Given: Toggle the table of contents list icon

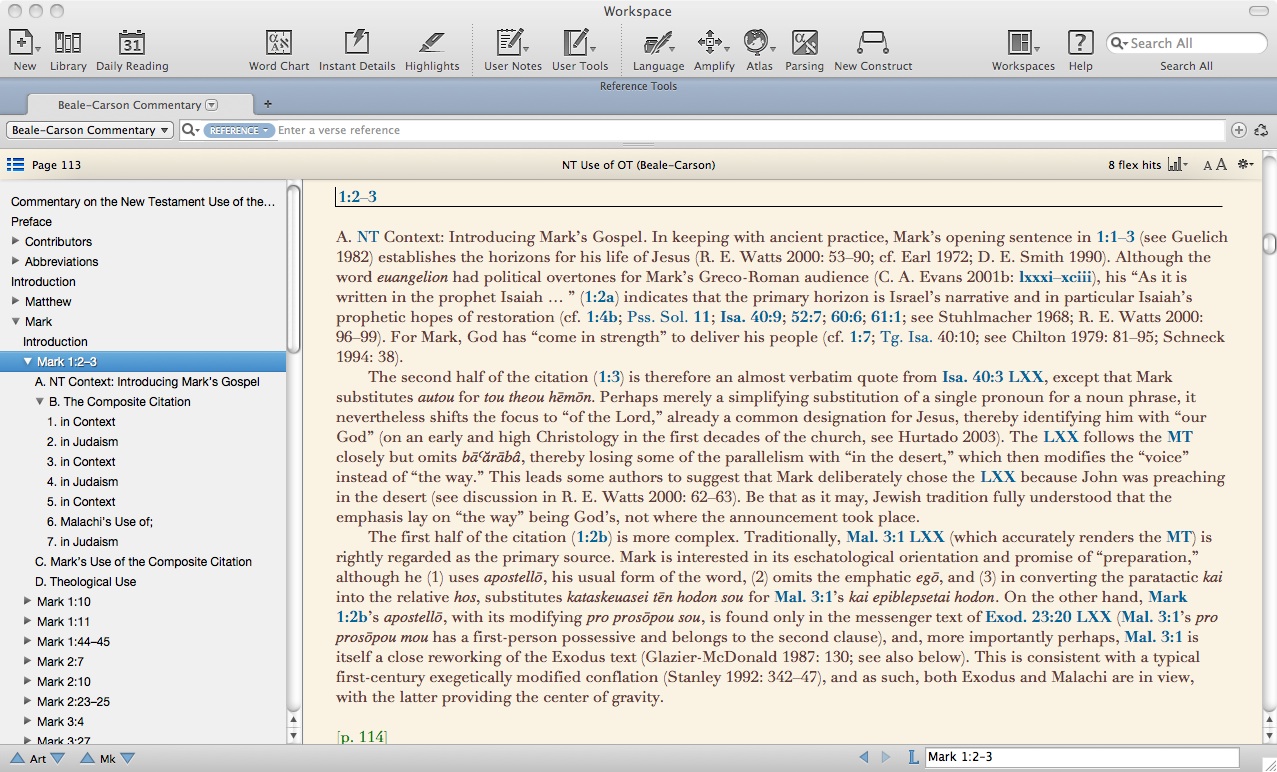Looking at the screenshot, I should pos(15,165).
